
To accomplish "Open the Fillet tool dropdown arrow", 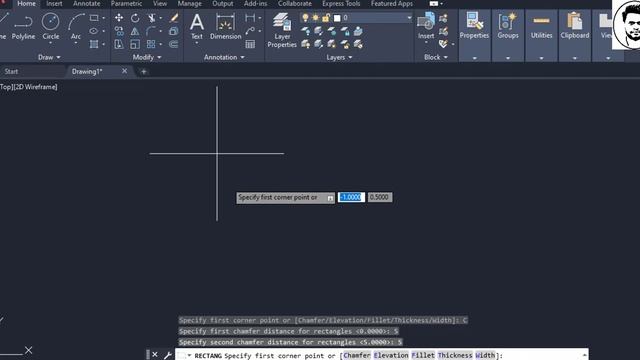I will pyautogui.click(x=160, y=31).
